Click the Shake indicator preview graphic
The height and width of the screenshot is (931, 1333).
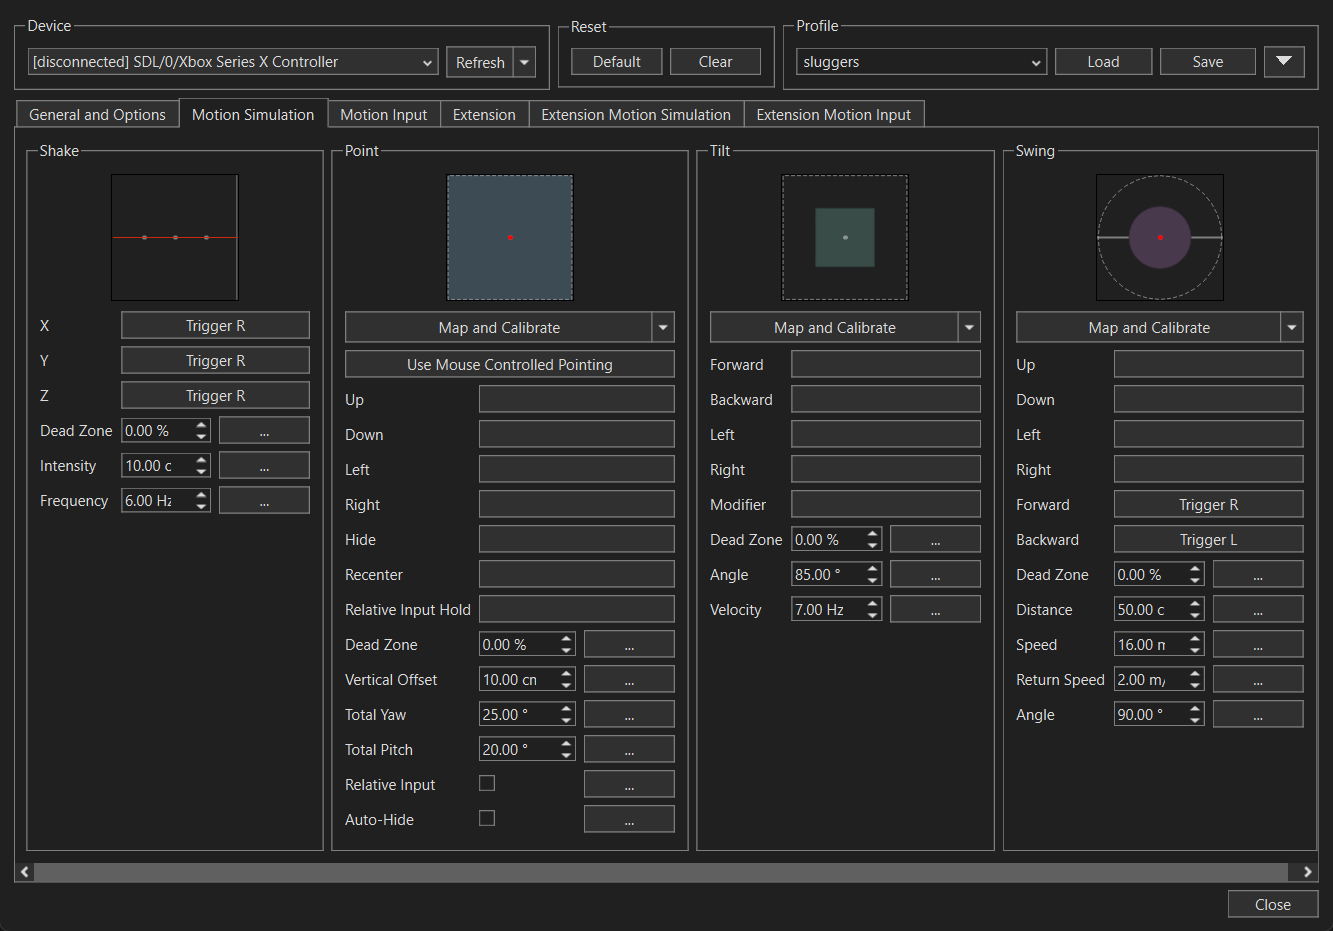pyautogui.click(x=175, y=237)
